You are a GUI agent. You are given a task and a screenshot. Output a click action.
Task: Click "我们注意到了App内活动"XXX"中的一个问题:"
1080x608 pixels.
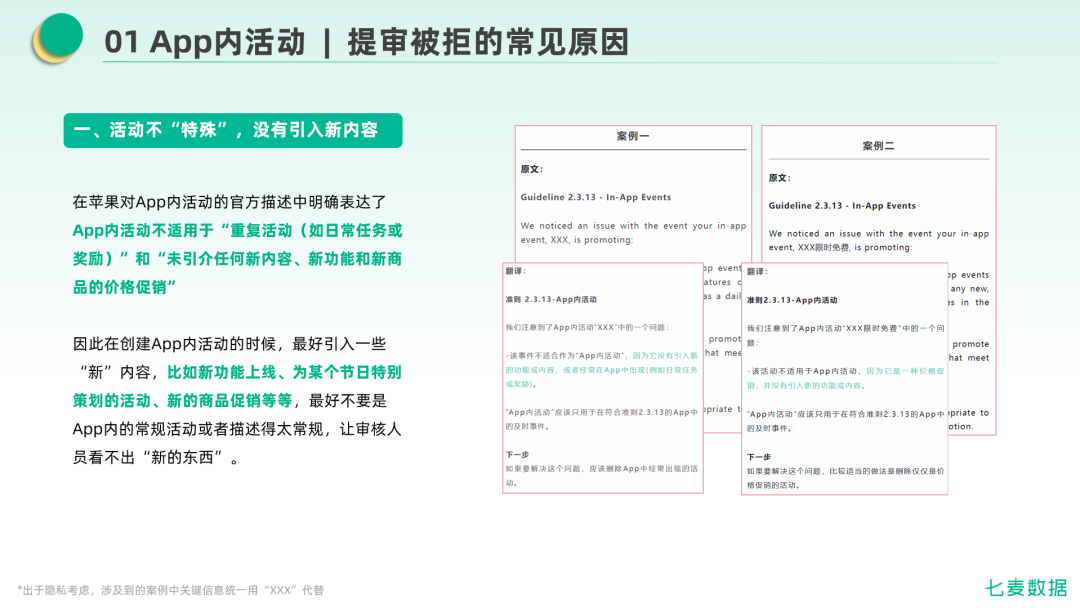[588, 328]
